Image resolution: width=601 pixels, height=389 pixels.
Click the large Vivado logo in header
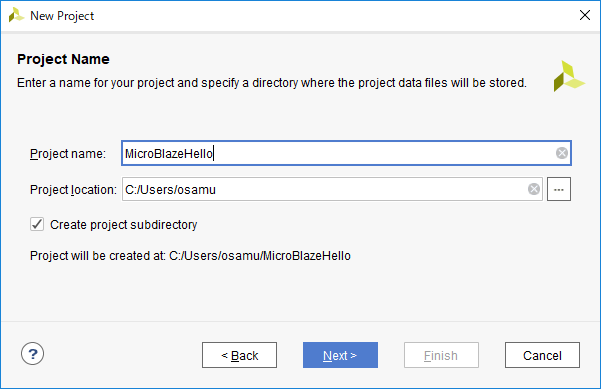(x=568, y=76)
